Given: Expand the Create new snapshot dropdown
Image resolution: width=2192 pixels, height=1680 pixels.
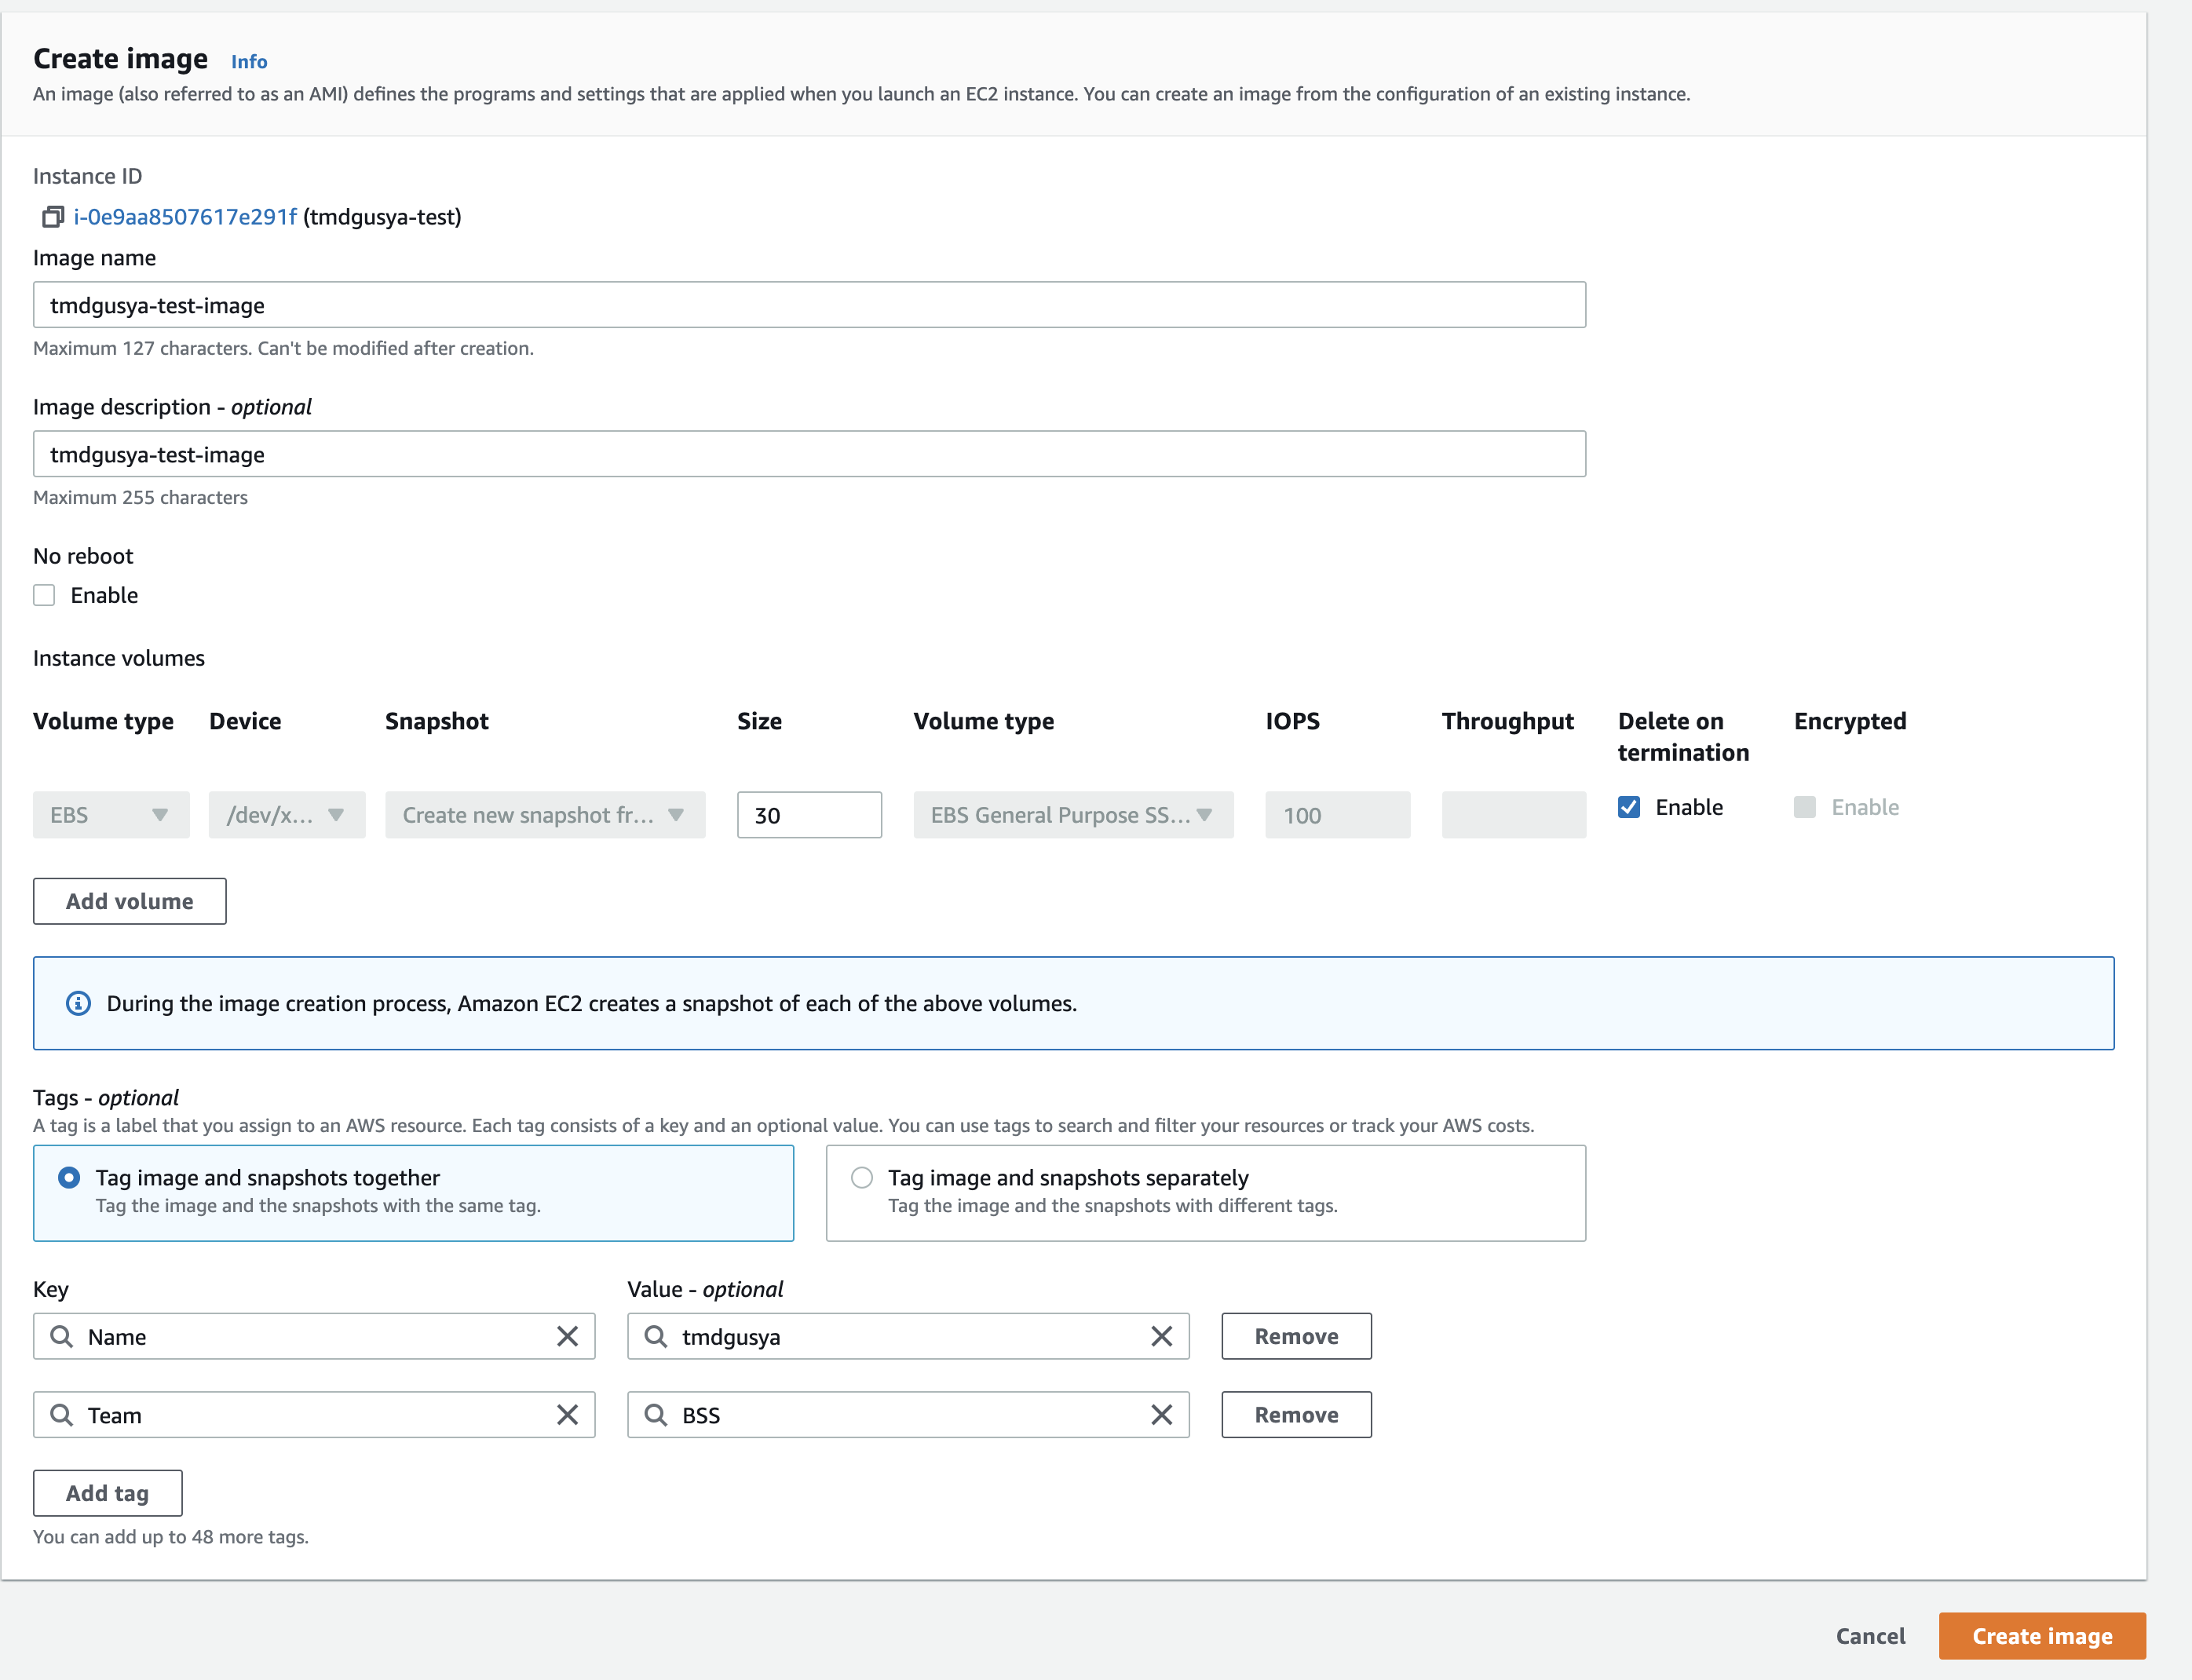Looking at the screenshot, I should [x=545, y=815].
